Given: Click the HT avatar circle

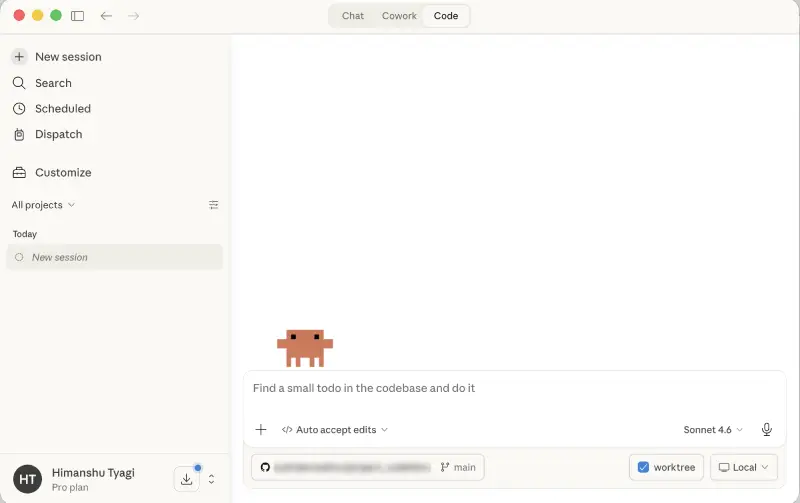Looking at the screenshot, I should tap(28, 479).
